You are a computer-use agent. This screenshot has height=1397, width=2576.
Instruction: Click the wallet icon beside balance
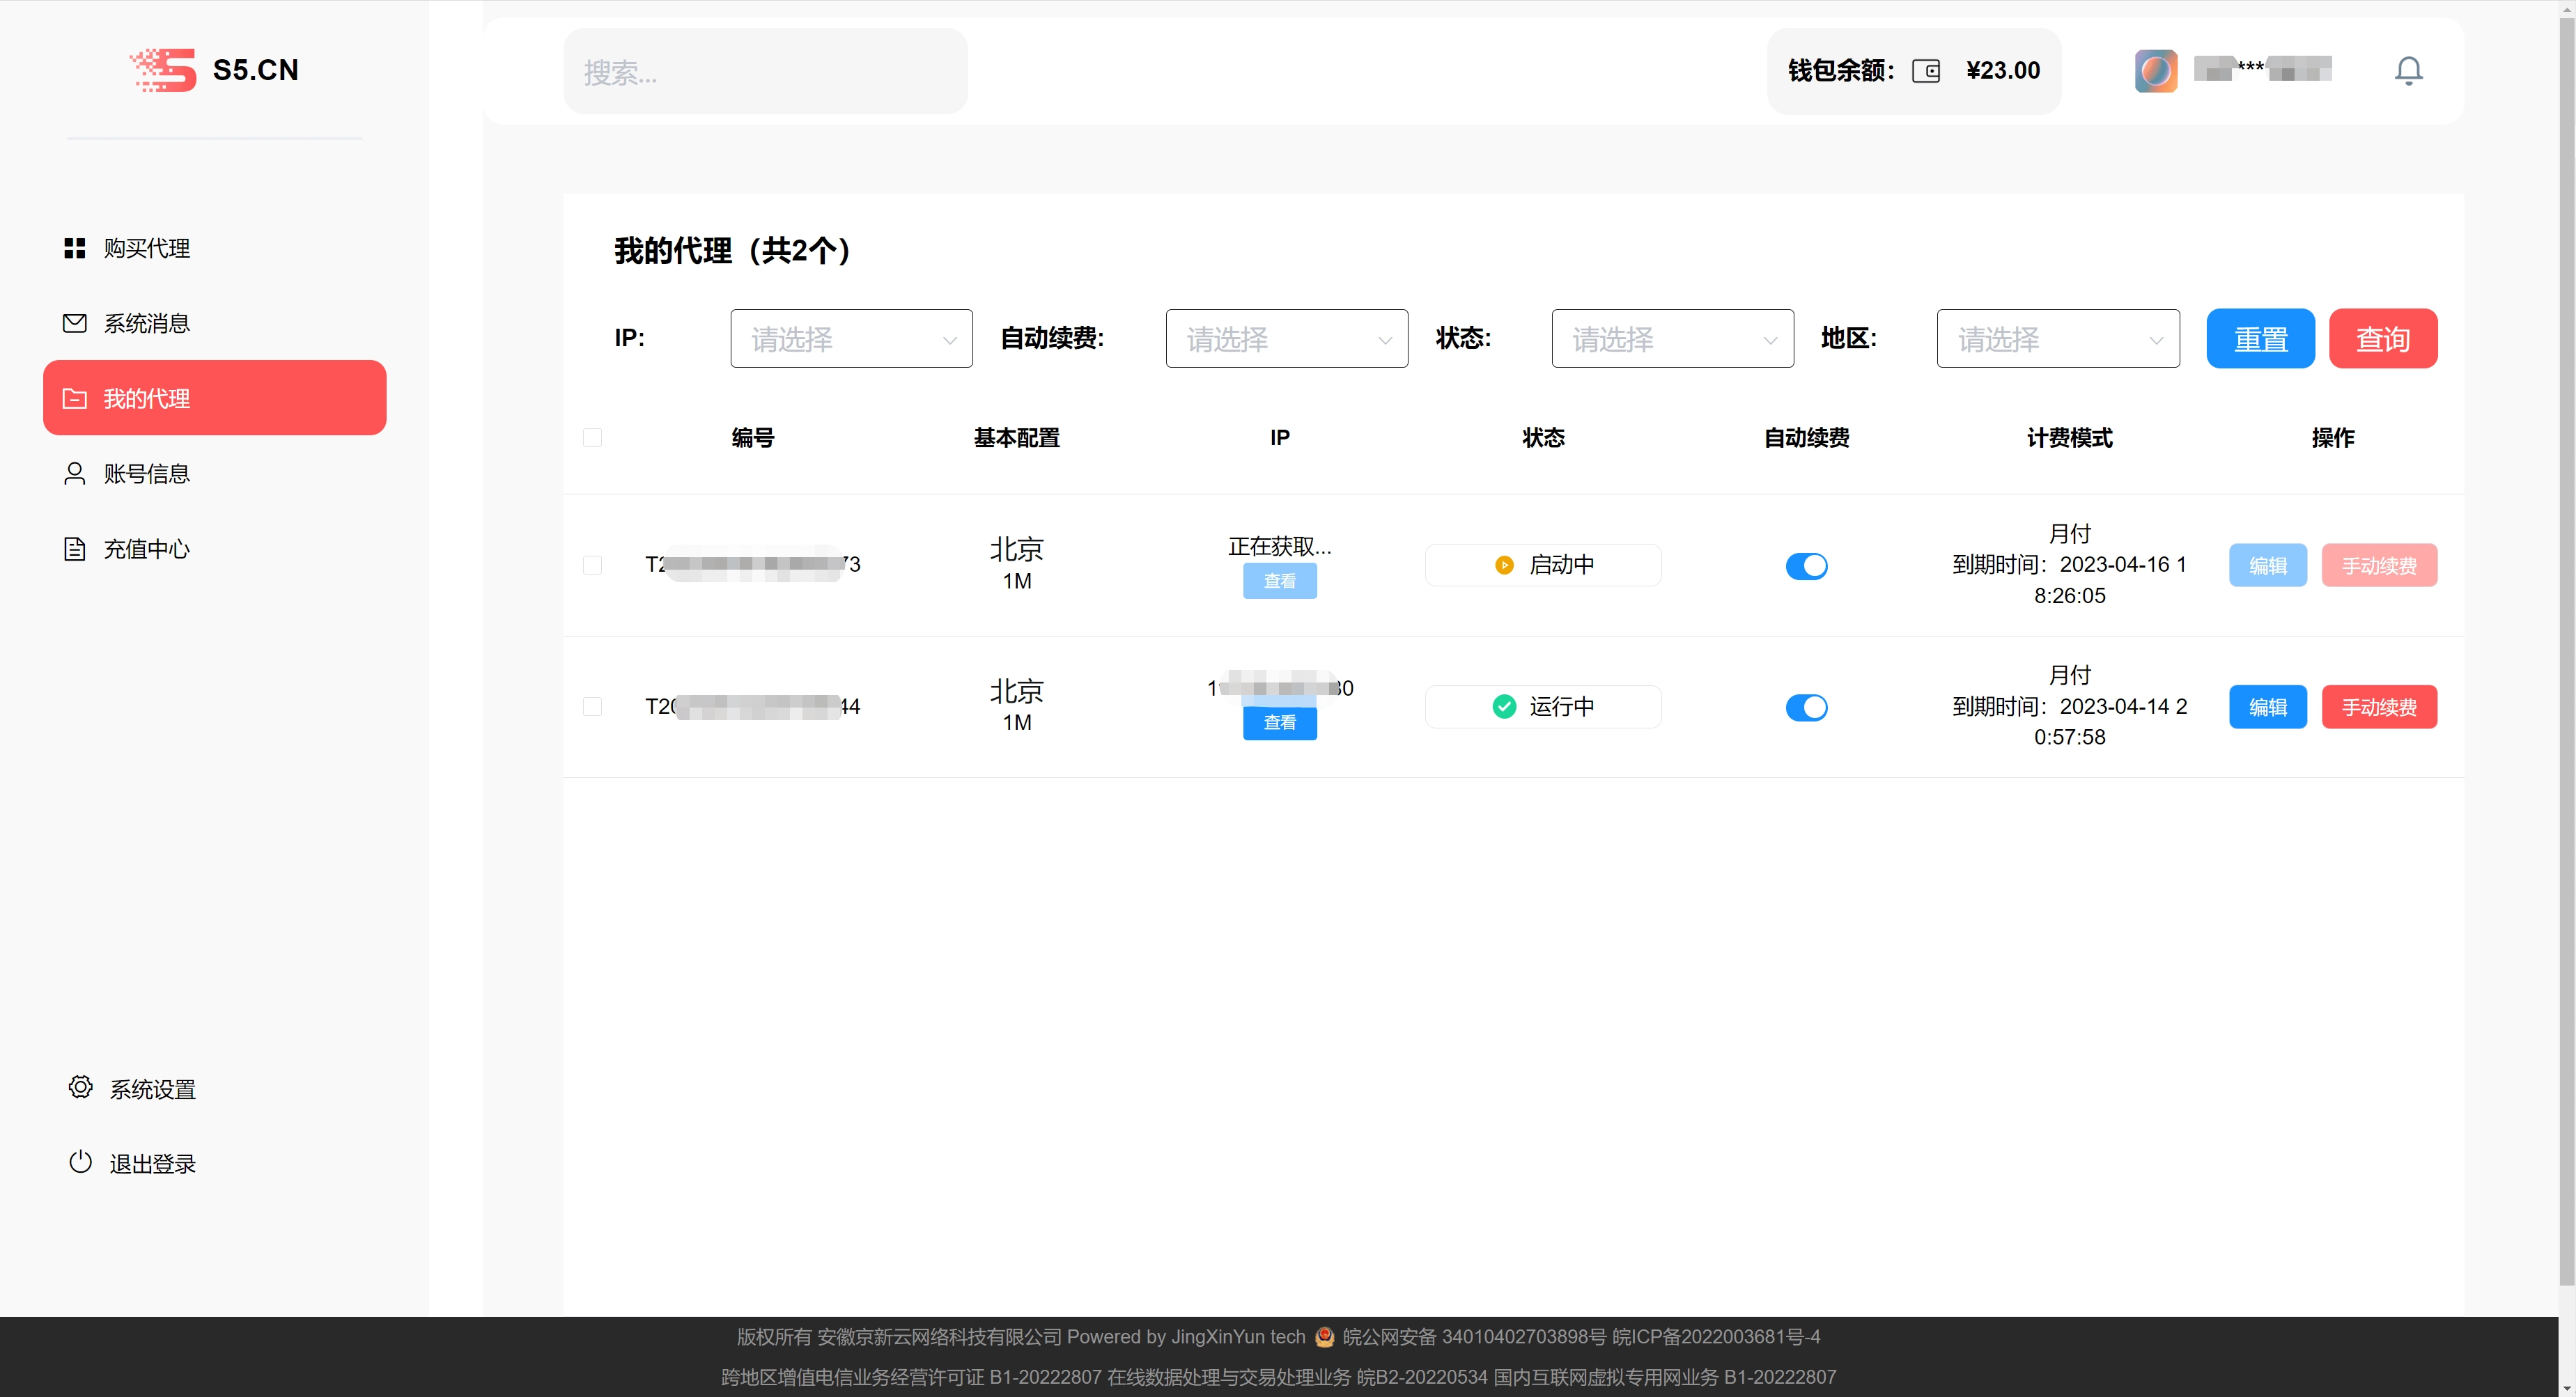click(1925, 71)
